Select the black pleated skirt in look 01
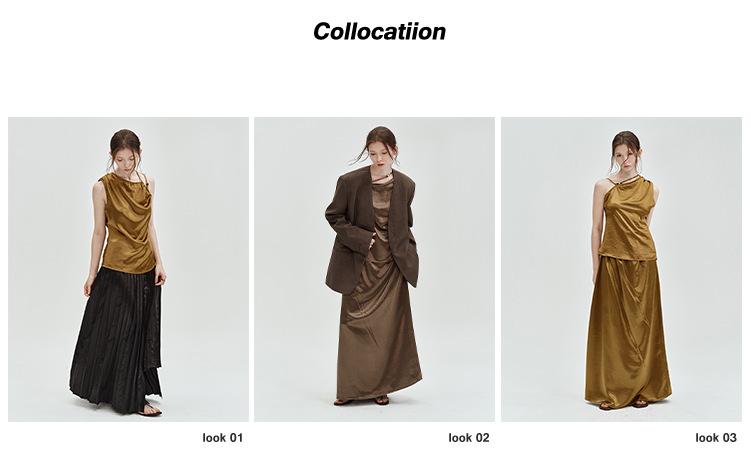The height and width of the screenshot is (464, 750). click(x=117, y=340)
